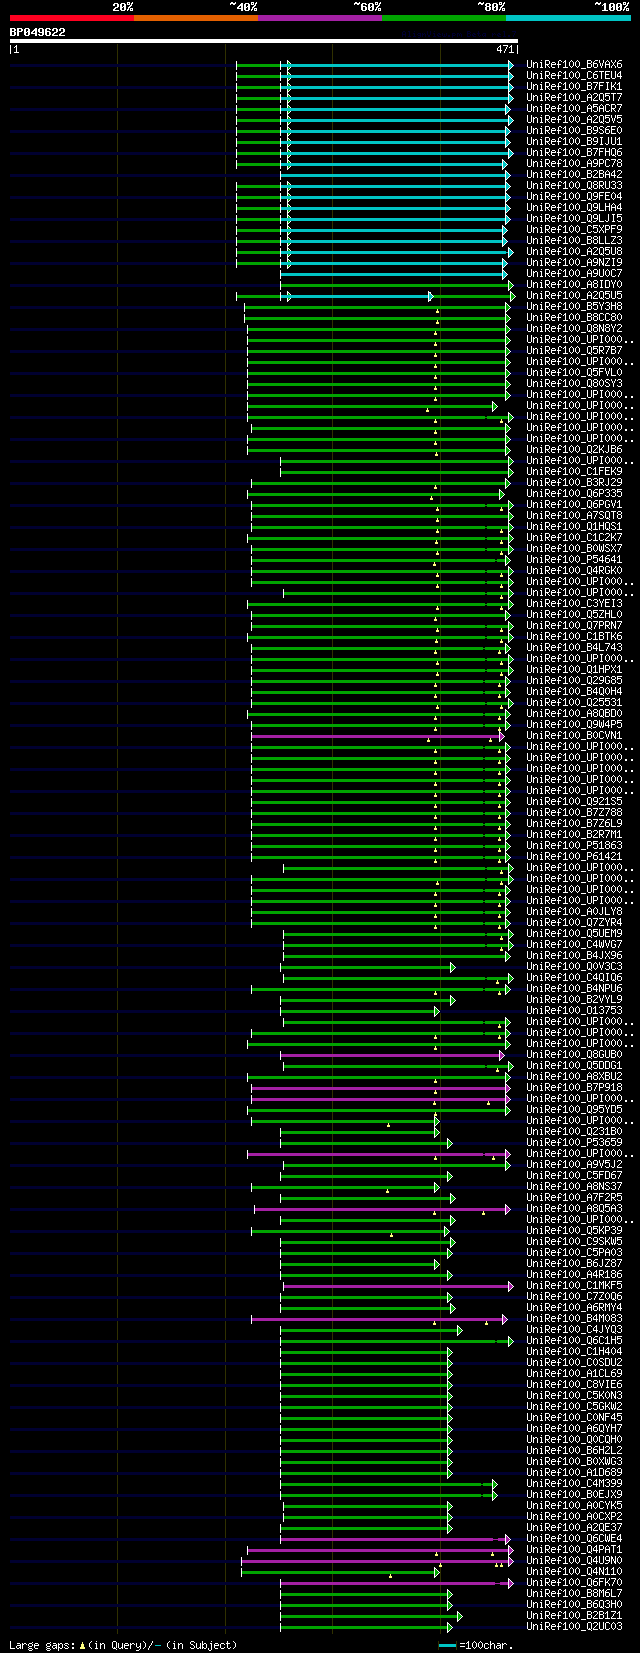Open hit UniRef100_B6VAX6
Viewport: 640px width, 1653px height.
click(574, 64)
